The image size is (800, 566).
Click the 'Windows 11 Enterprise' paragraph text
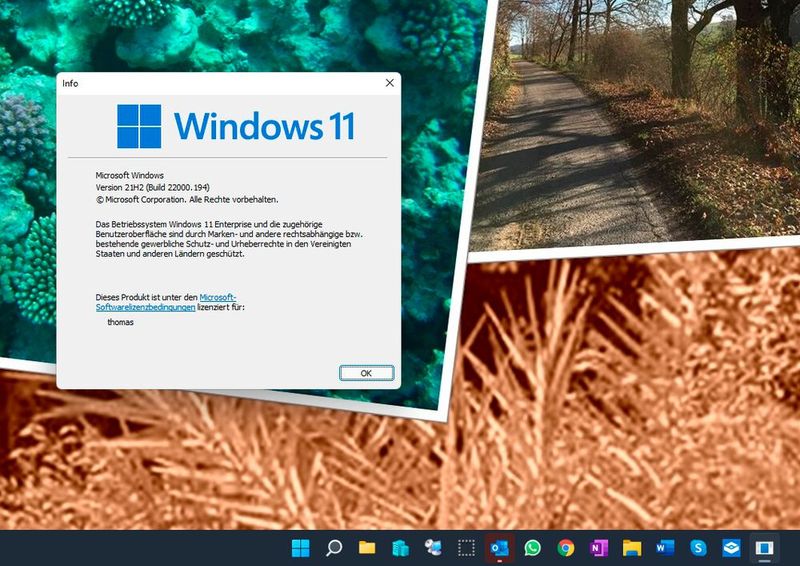coord(230,239)
